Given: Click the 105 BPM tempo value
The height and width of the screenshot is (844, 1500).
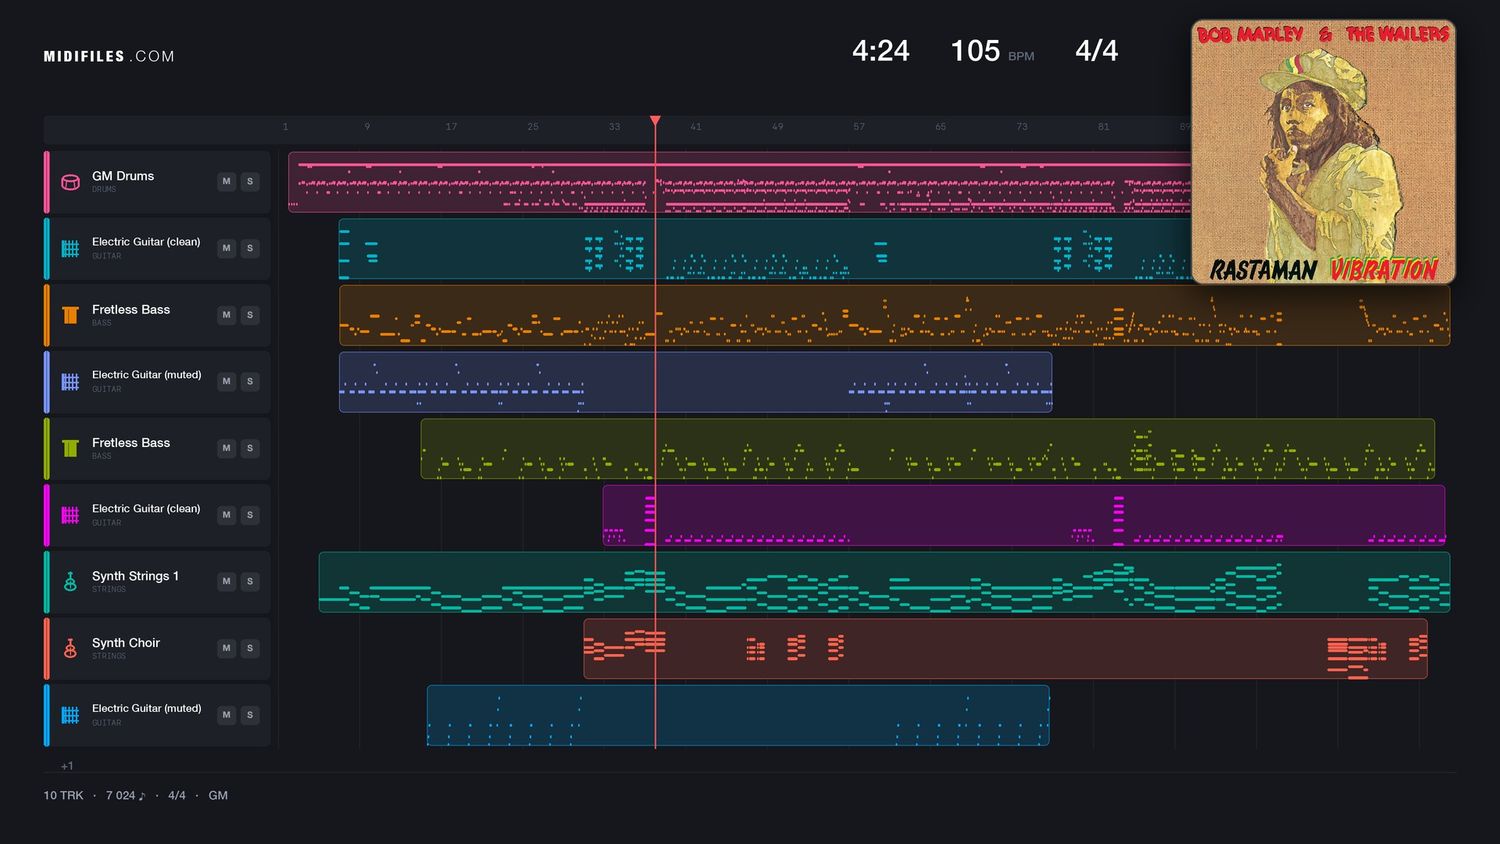Looking at the screenshot, I should pos(992,51).
